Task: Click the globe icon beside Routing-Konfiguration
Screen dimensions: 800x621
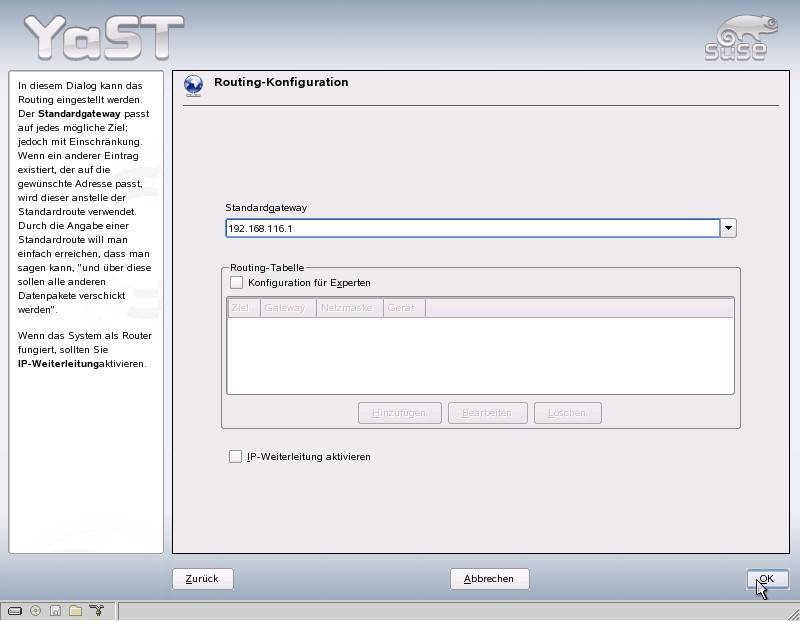Action: (193, 86)
